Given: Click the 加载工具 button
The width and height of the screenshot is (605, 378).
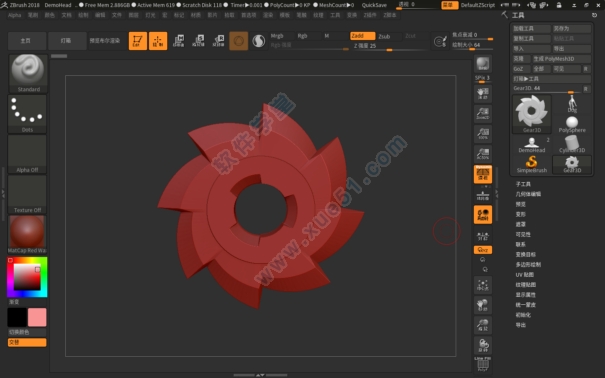Looking at the screenshot, I should tap(531, 29).
